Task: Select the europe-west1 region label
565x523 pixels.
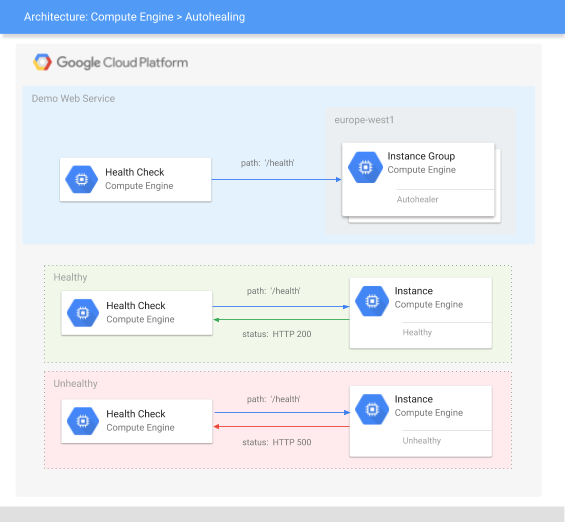Action: click(364, 120)
